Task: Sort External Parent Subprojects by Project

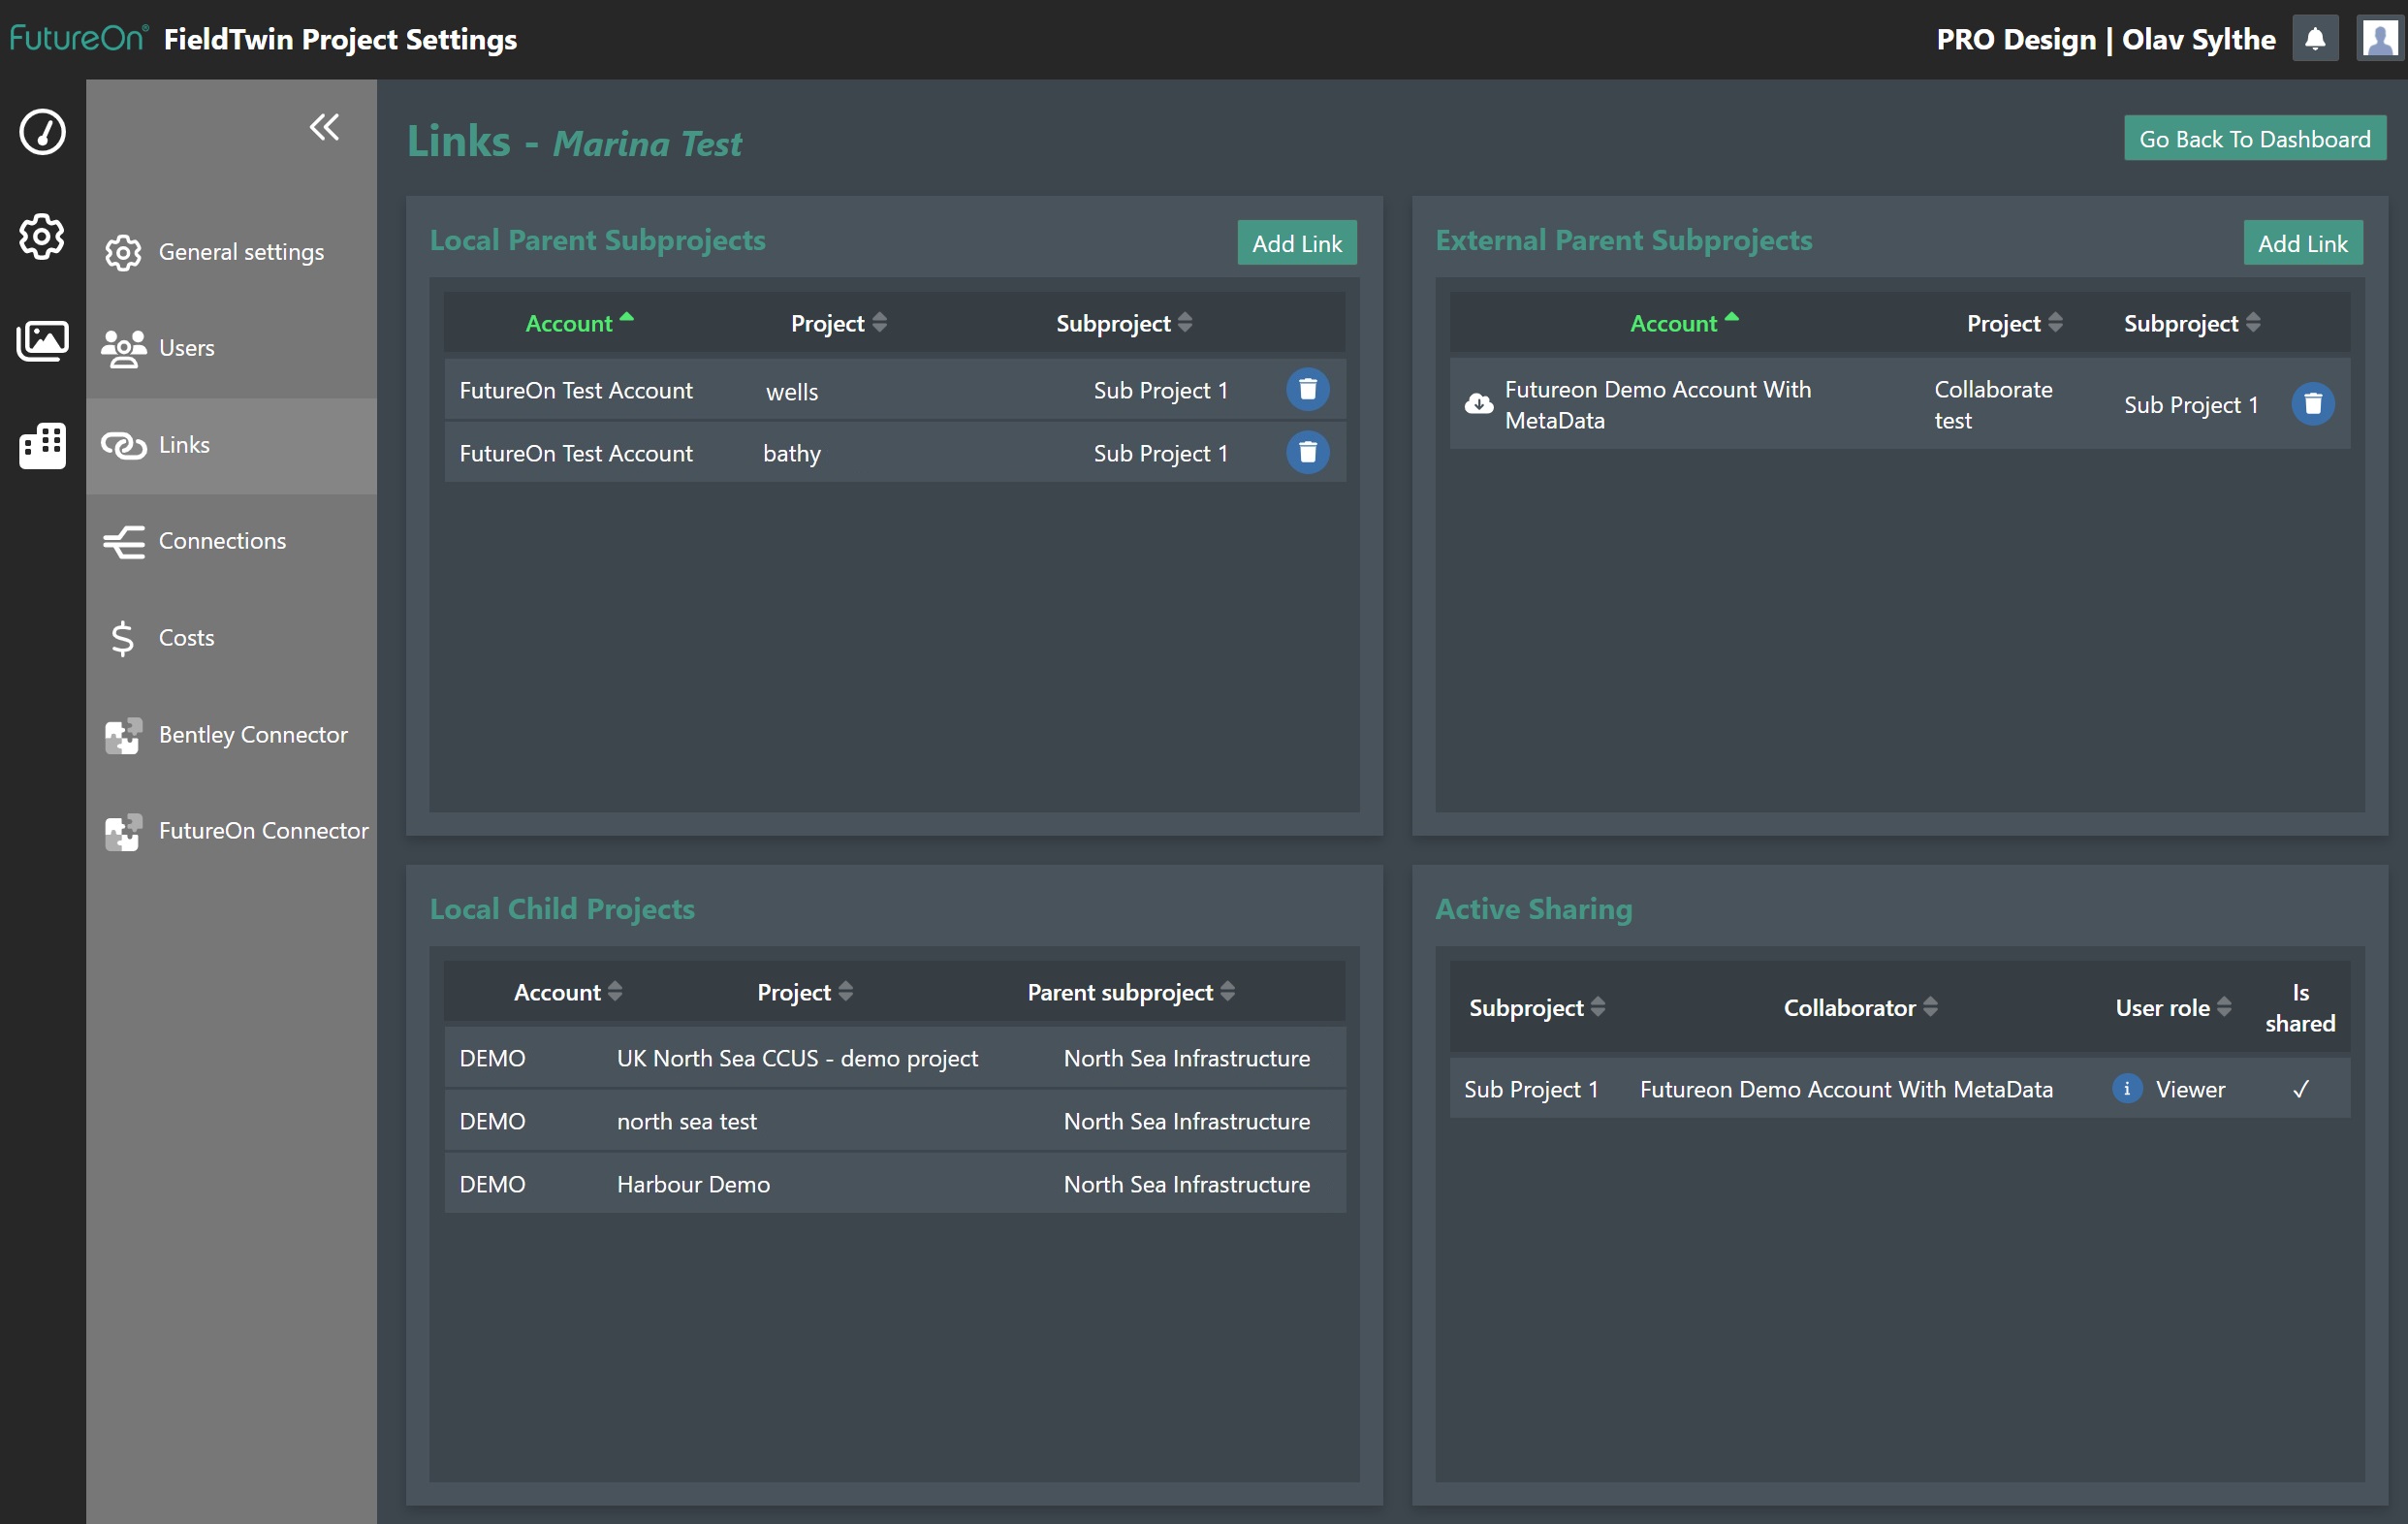Action: pos(2014,323)
